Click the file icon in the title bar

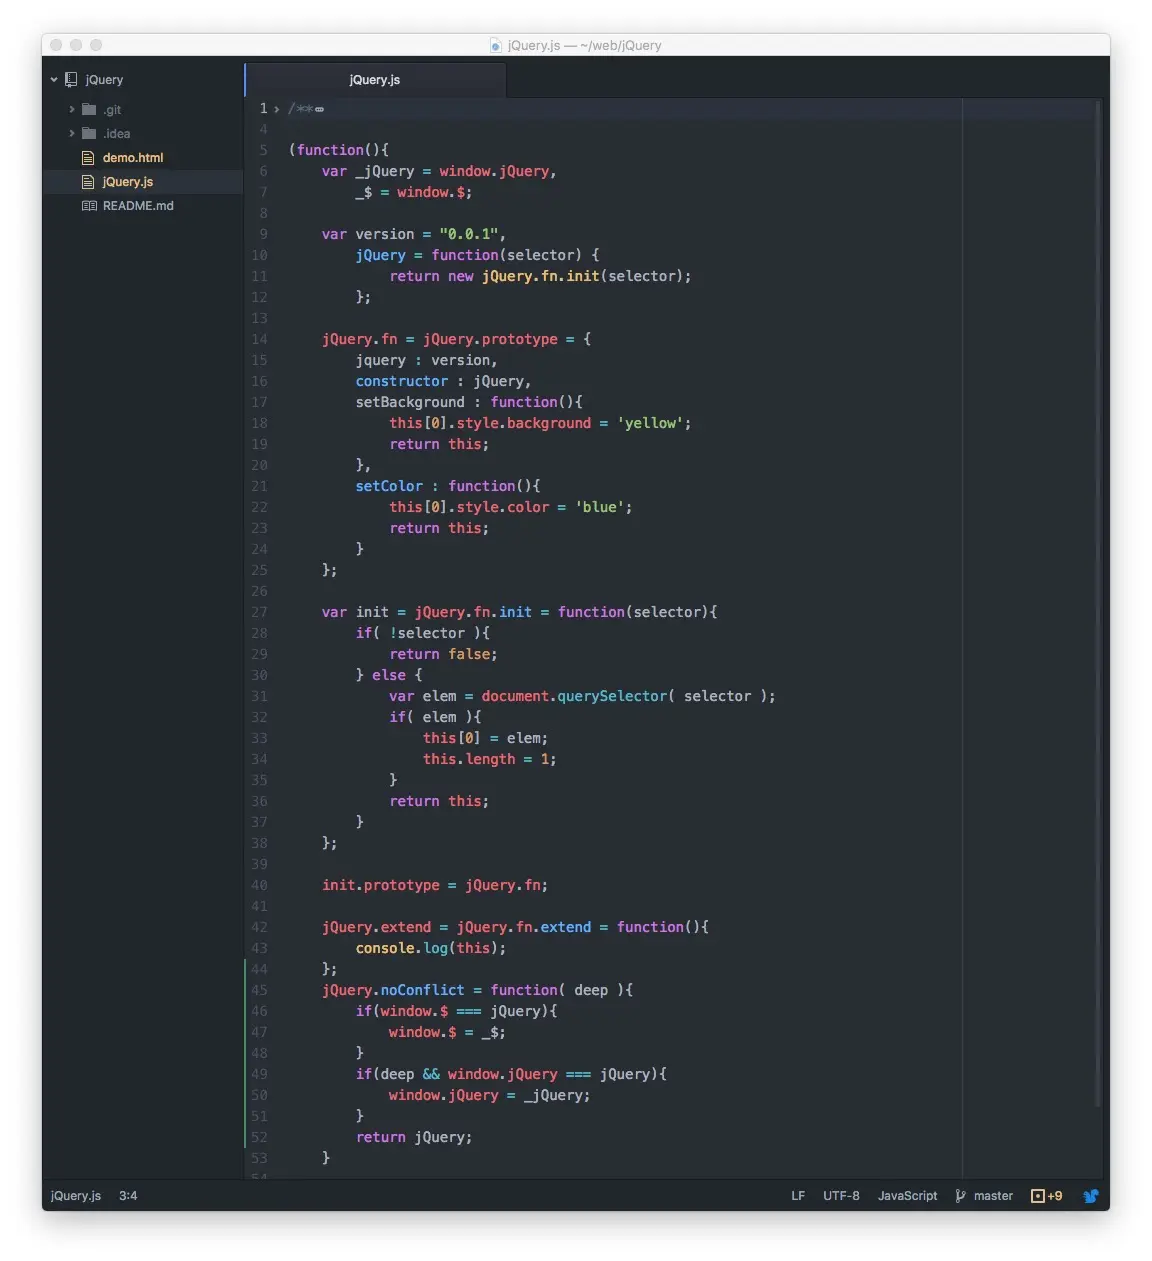coord(496,45)
